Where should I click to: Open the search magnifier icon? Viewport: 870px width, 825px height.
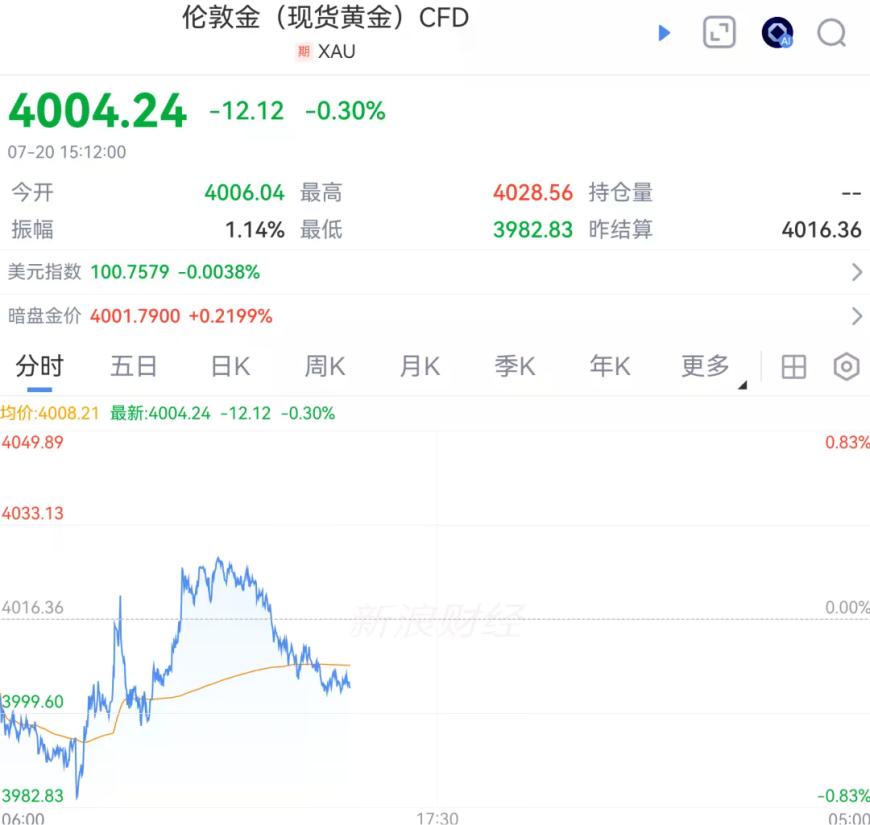pos(832,33)
